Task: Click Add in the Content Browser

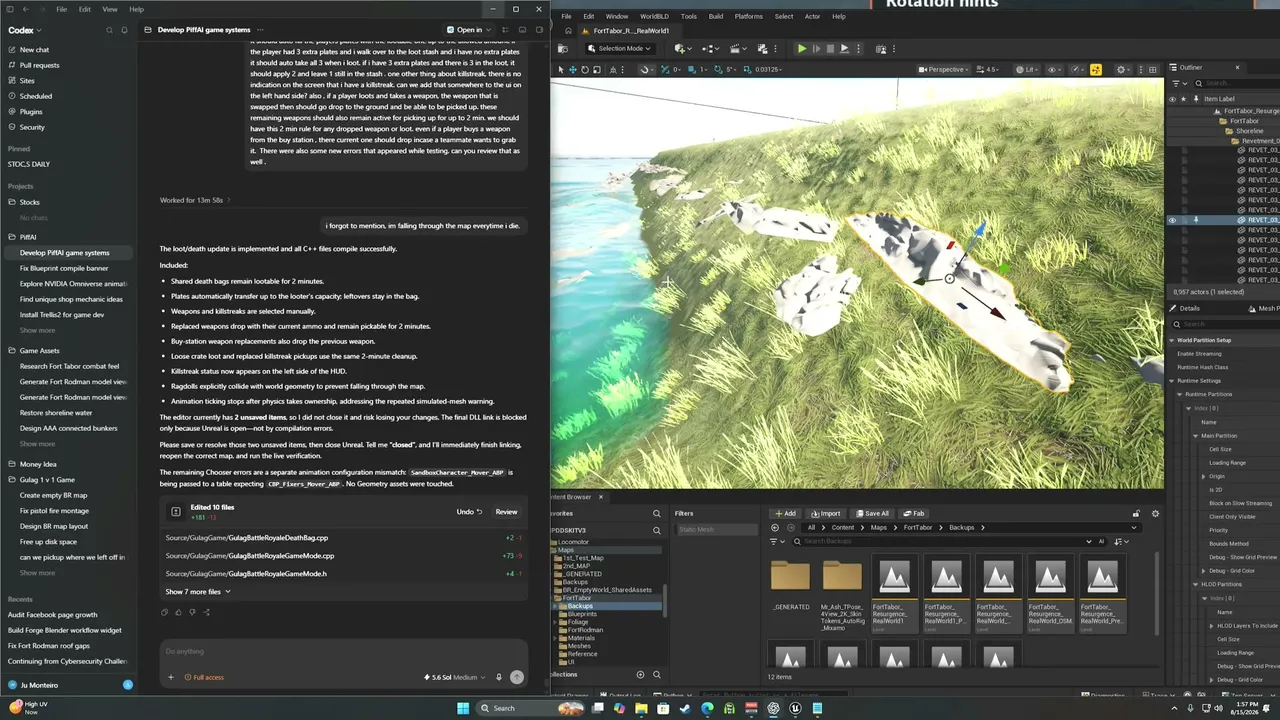Action: [x=784, y=513]
